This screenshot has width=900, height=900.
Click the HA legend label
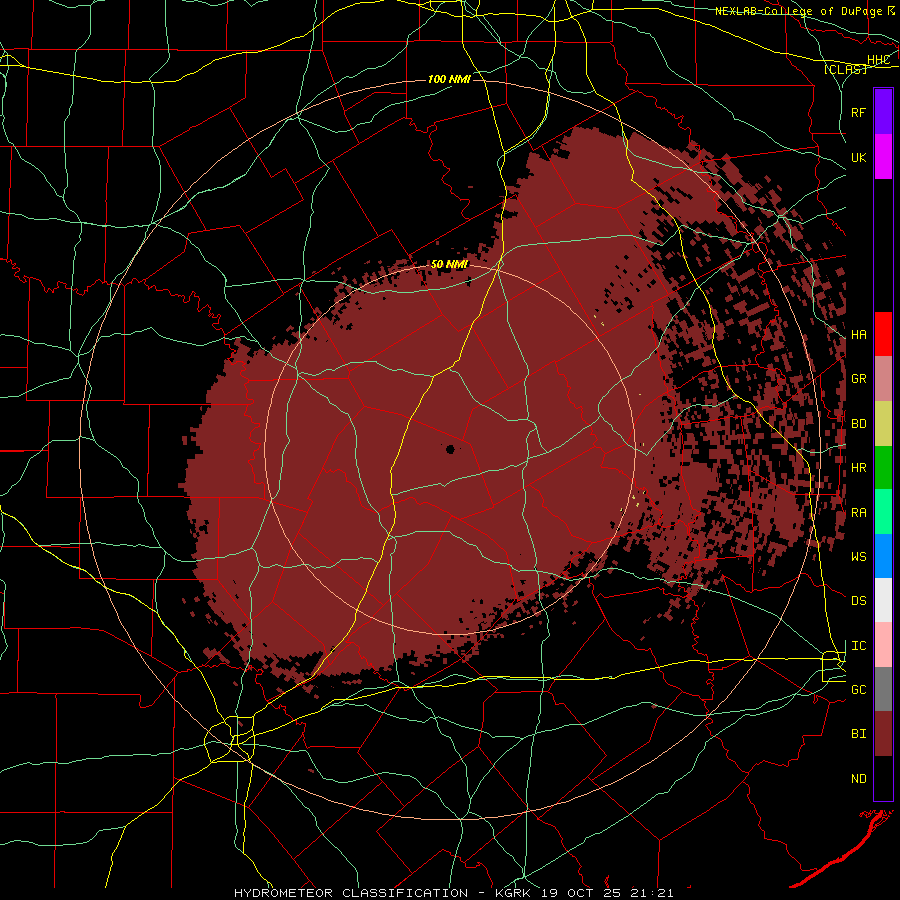click(858, 335)
